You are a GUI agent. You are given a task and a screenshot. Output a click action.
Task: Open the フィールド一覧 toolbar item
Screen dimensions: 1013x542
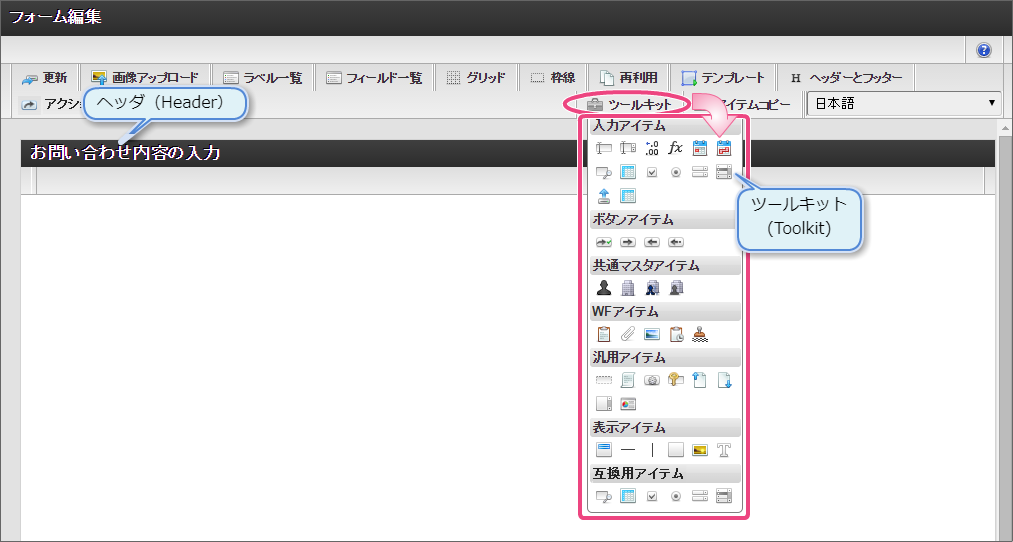[374, 78]
